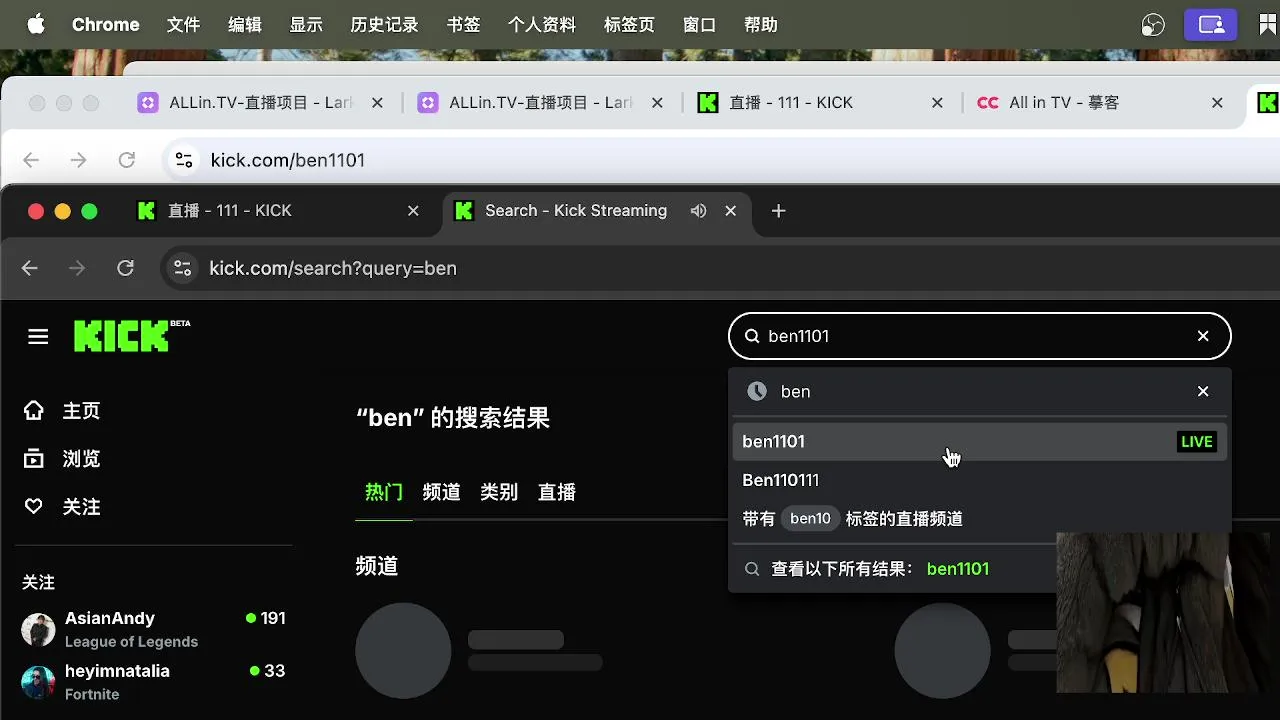Viewport: 1280px width, 720px height.
Task: Open AsianAndy followed channel
Action: [x=154, y=629]
